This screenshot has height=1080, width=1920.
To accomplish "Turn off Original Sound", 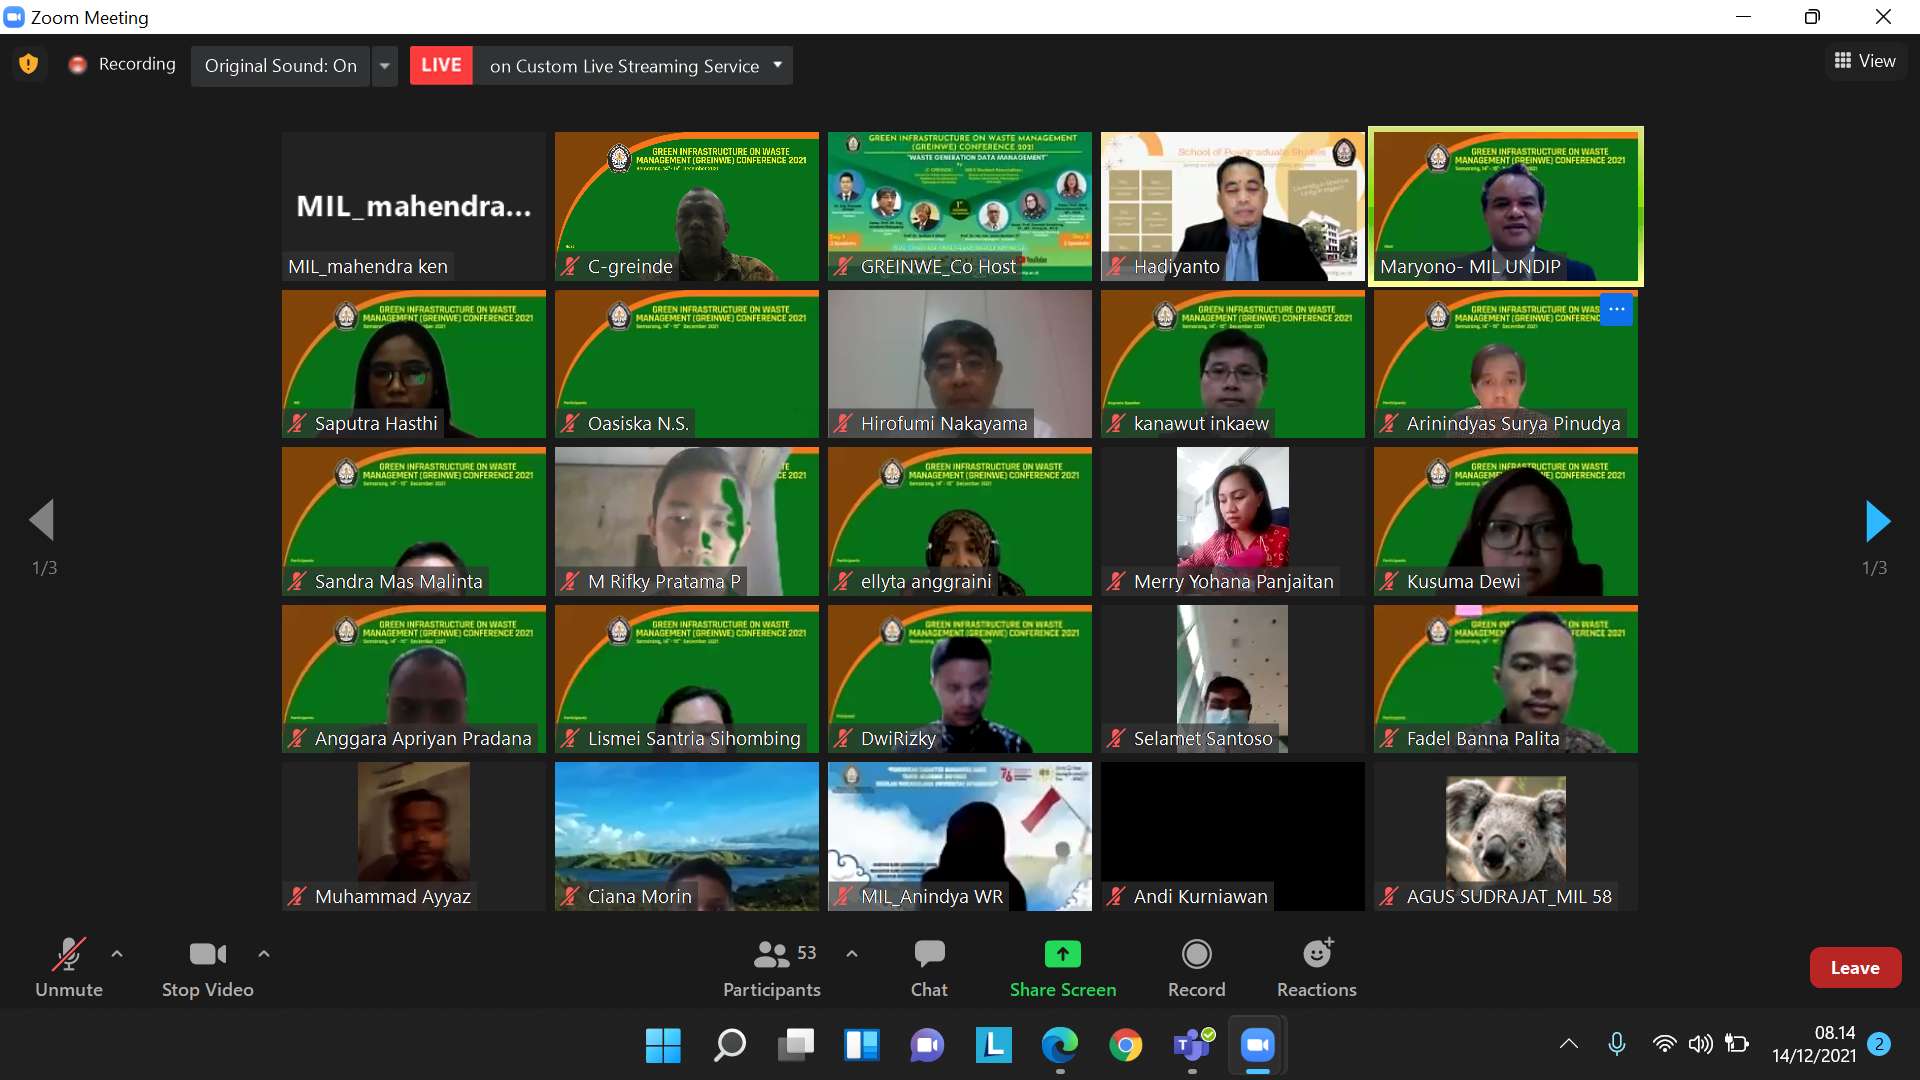I will pos(280,66).
